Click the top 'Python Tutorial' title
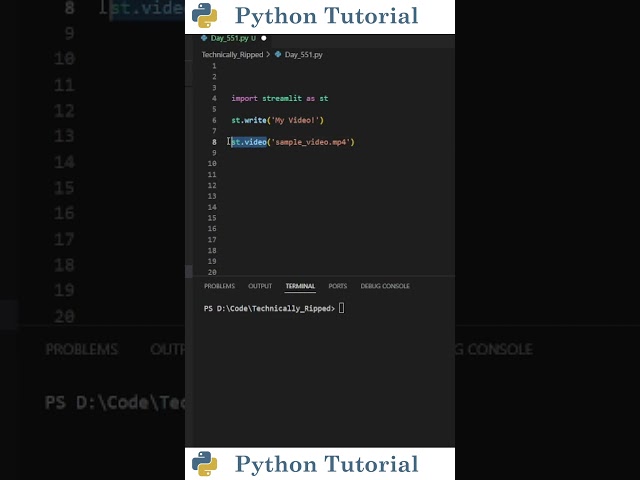The width and height of the screenshot is (640, 480). pyautogui.click(x=327, y=16)
